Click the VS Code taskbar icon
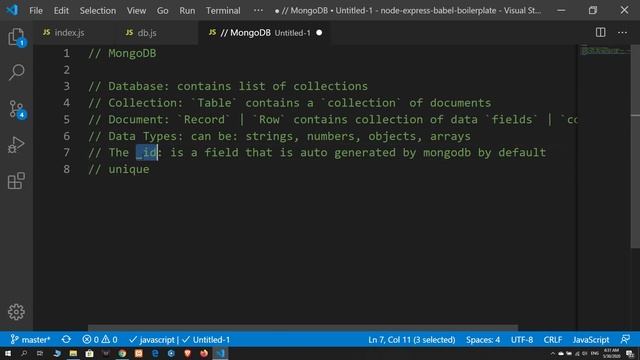The width and height of the screenshot is (640, 360). pyautogui.click(x=220, y=353)
